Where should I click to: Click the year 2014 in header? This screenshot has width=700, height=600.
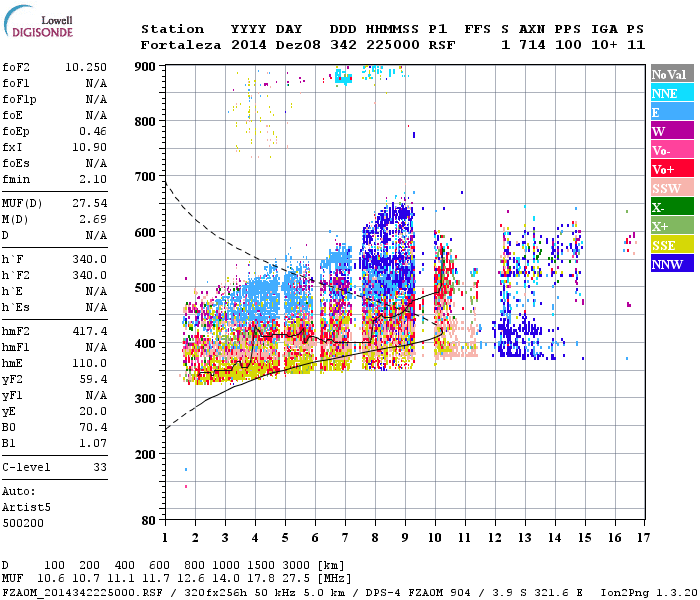(x=249, y=45)
